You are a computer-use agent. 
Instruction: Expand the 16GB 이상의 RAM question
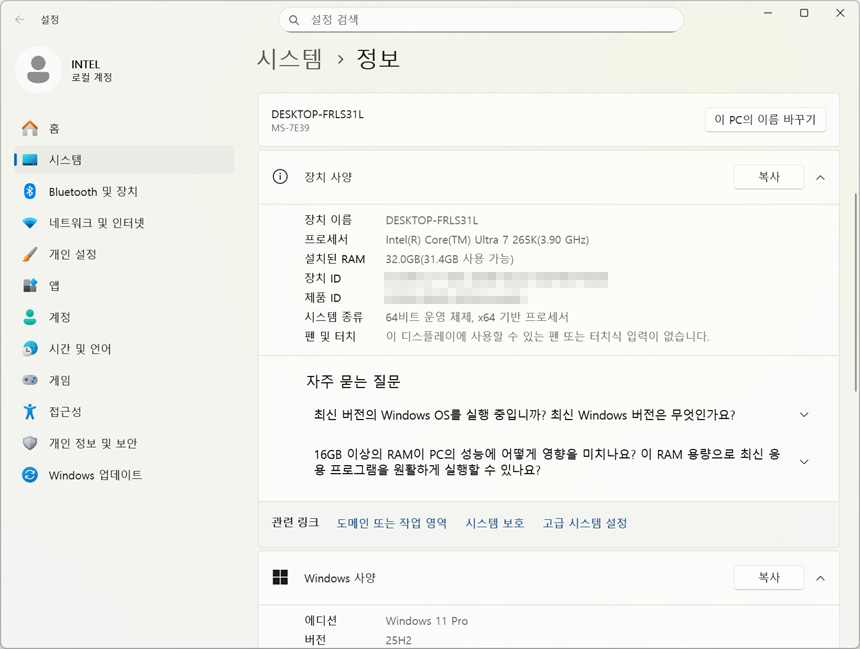click(x=804, y=462)
